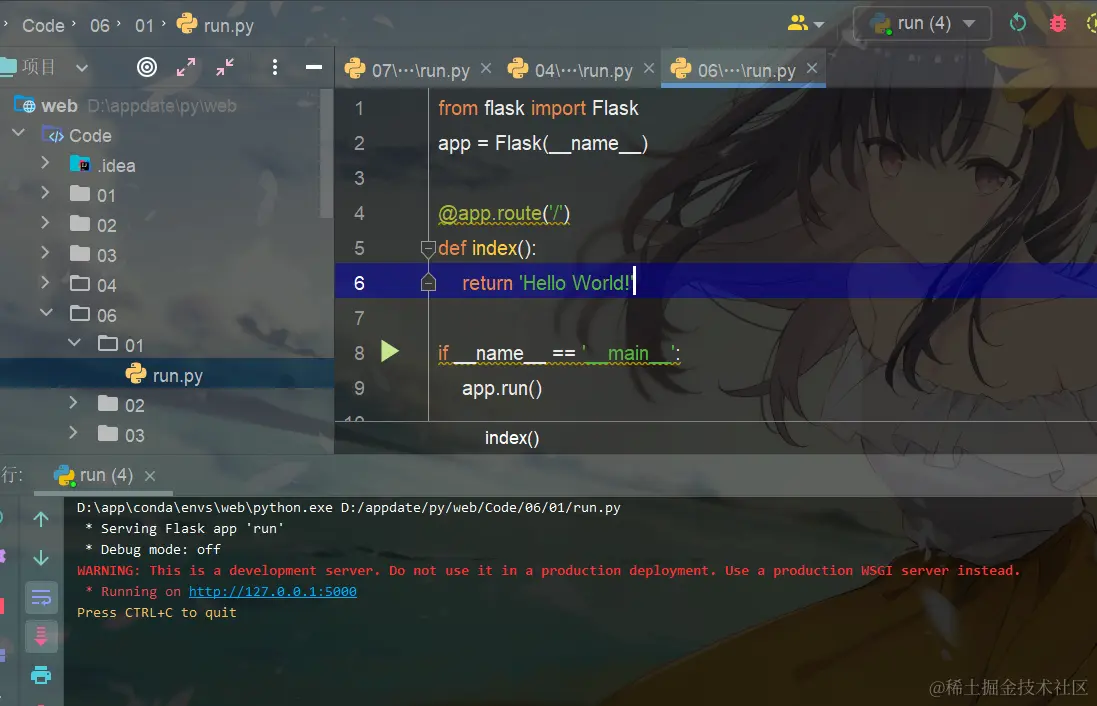Collapse folder 06
This screenshot has width=1097, height=706.
(46, 313)
